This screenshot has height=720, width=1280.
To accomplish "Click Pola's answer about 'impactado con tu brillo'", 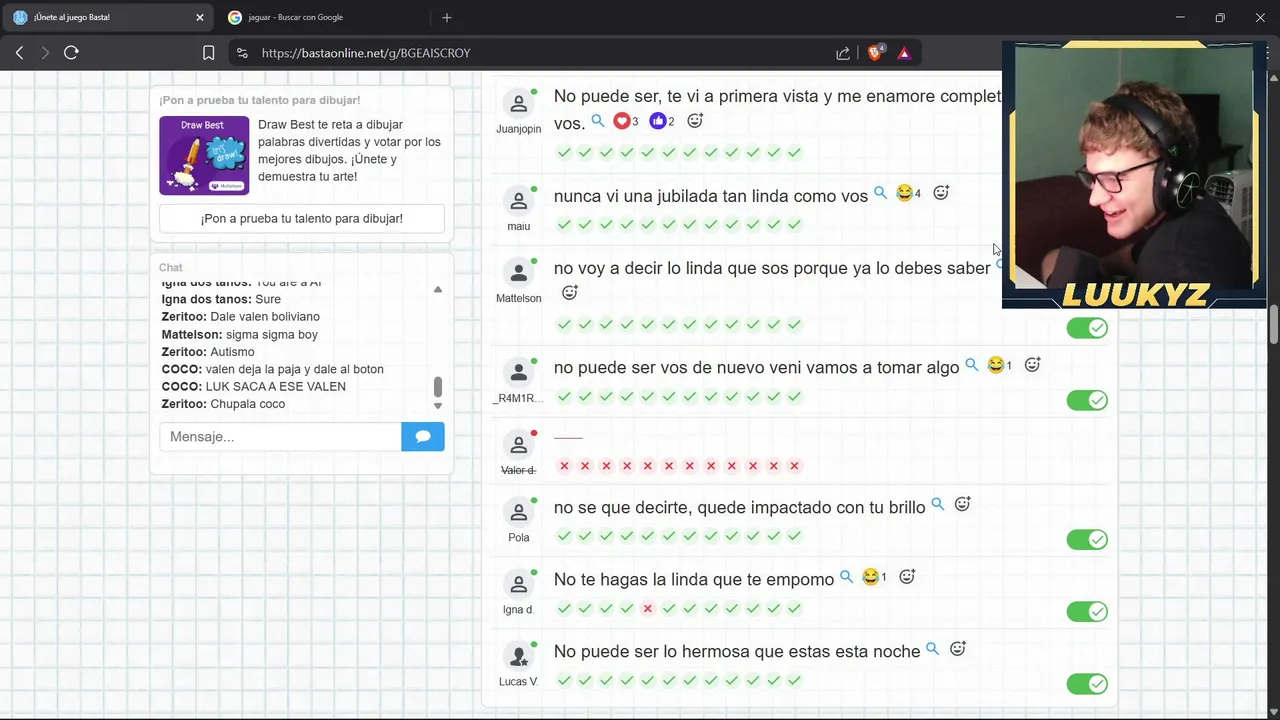I will point(740,508).
